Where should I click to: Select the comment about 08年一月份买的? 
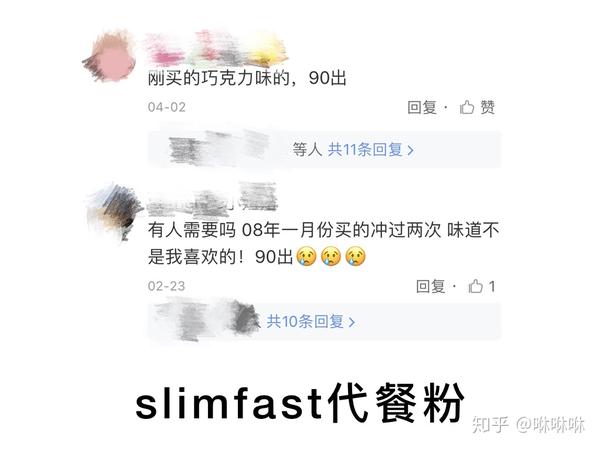(323, 243)
